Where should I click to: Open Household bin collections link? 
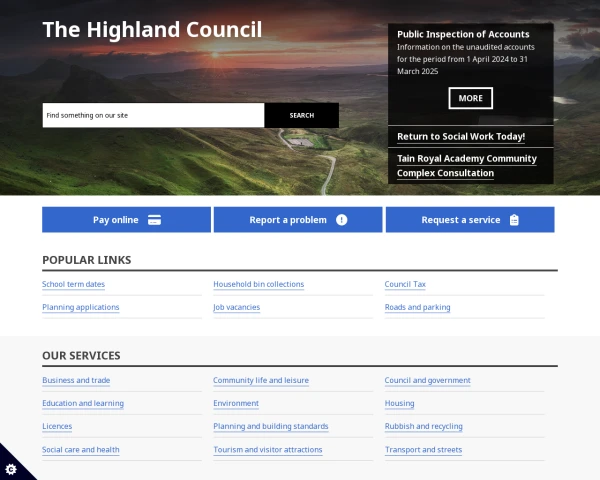click(x=259, y=284)
